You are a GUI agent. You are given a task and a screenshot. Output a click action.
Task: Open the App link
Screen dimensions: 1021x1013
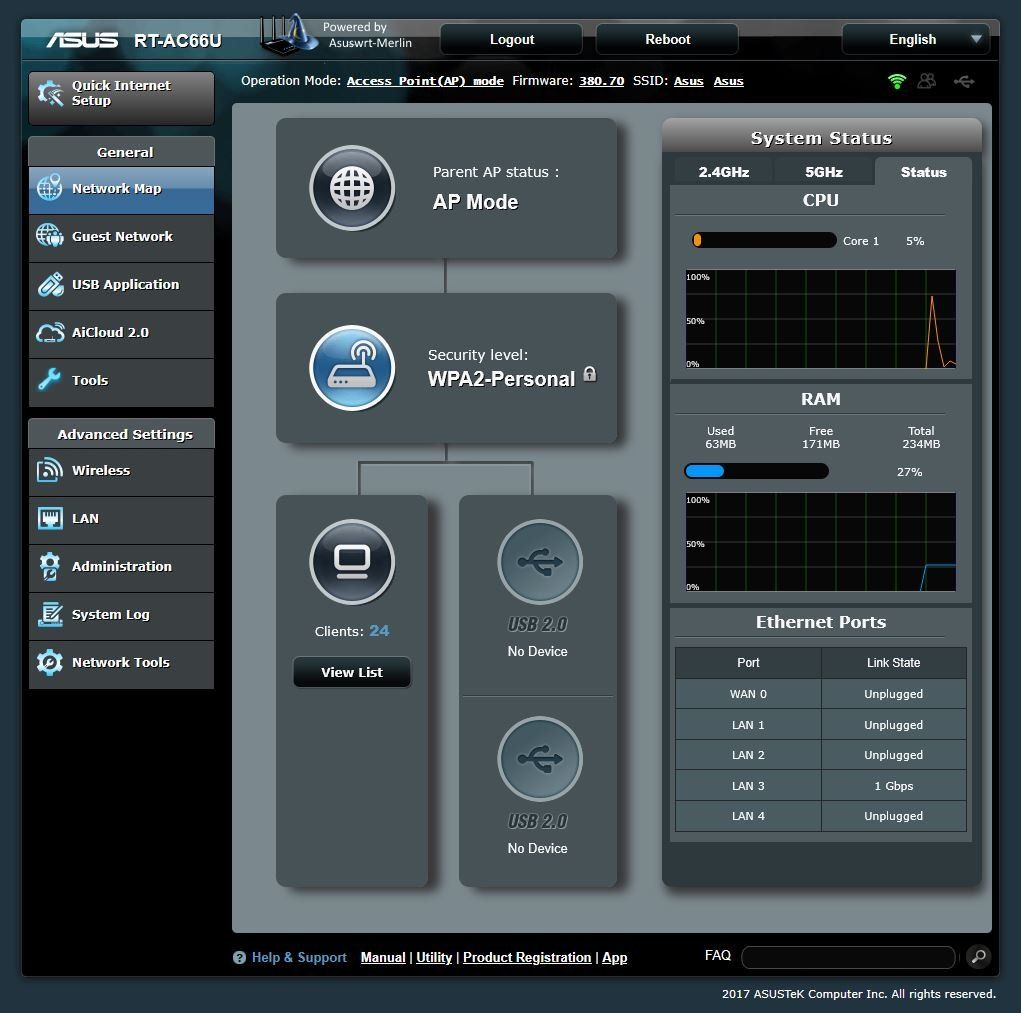point(614,957)
